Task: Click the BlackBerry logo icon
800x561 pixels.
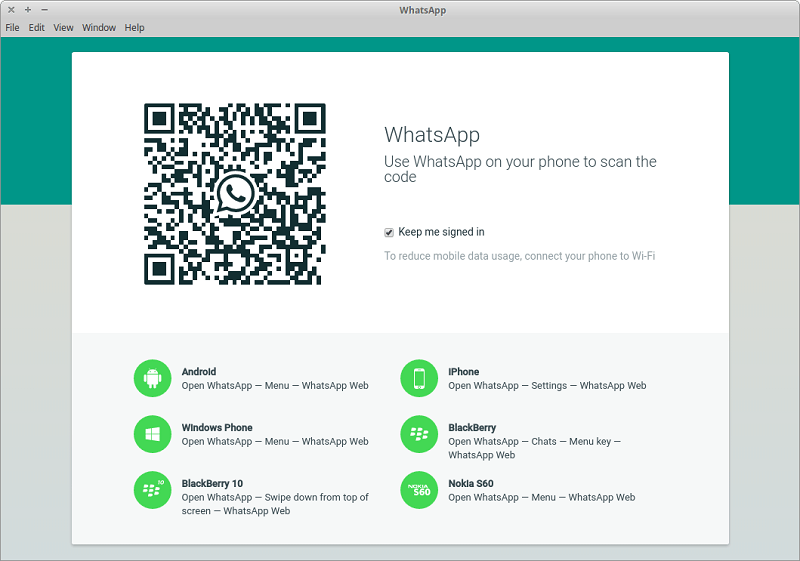Action: click(x=419, y=434)
